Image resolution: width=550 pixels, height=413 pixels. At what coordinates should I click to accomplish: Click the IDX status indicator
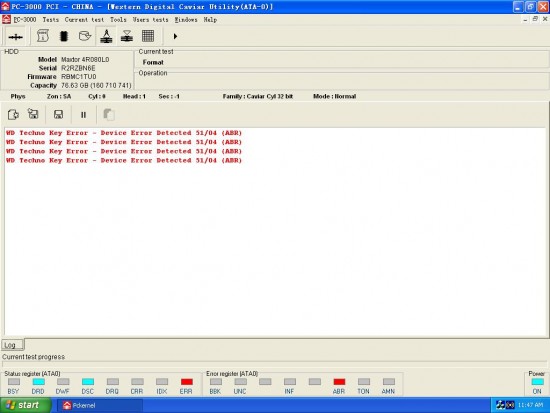162,381
